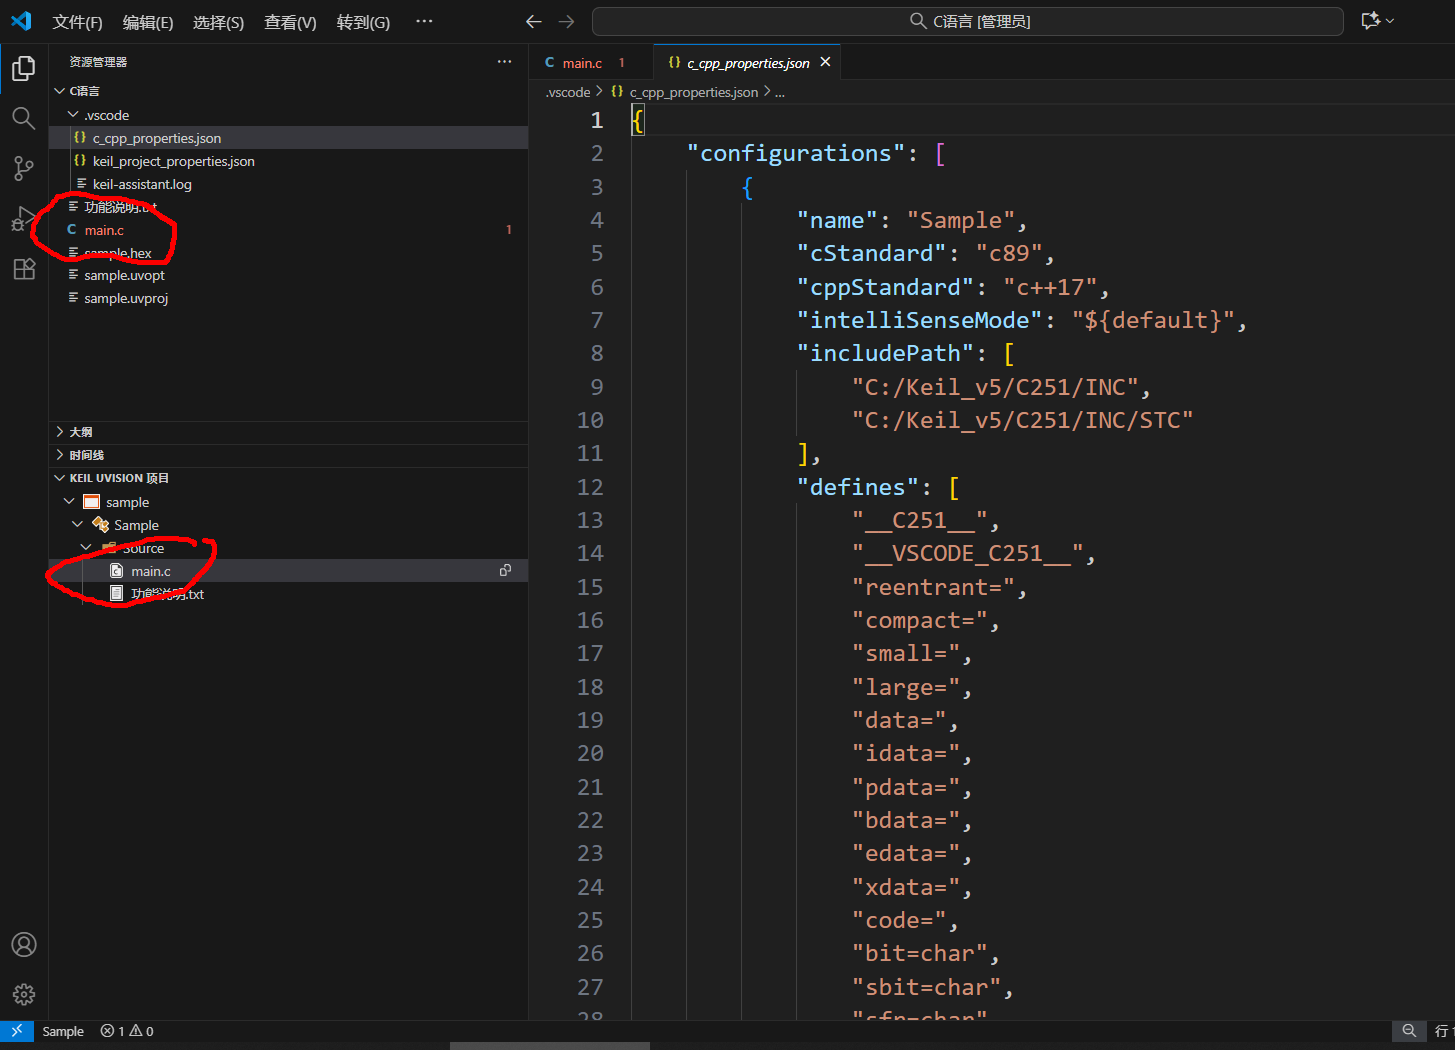This screenshot has height=1050, width=1455.
Task: Open main.c in the explorer file tree
Action: pyautogui.click(x=289, y=230)
